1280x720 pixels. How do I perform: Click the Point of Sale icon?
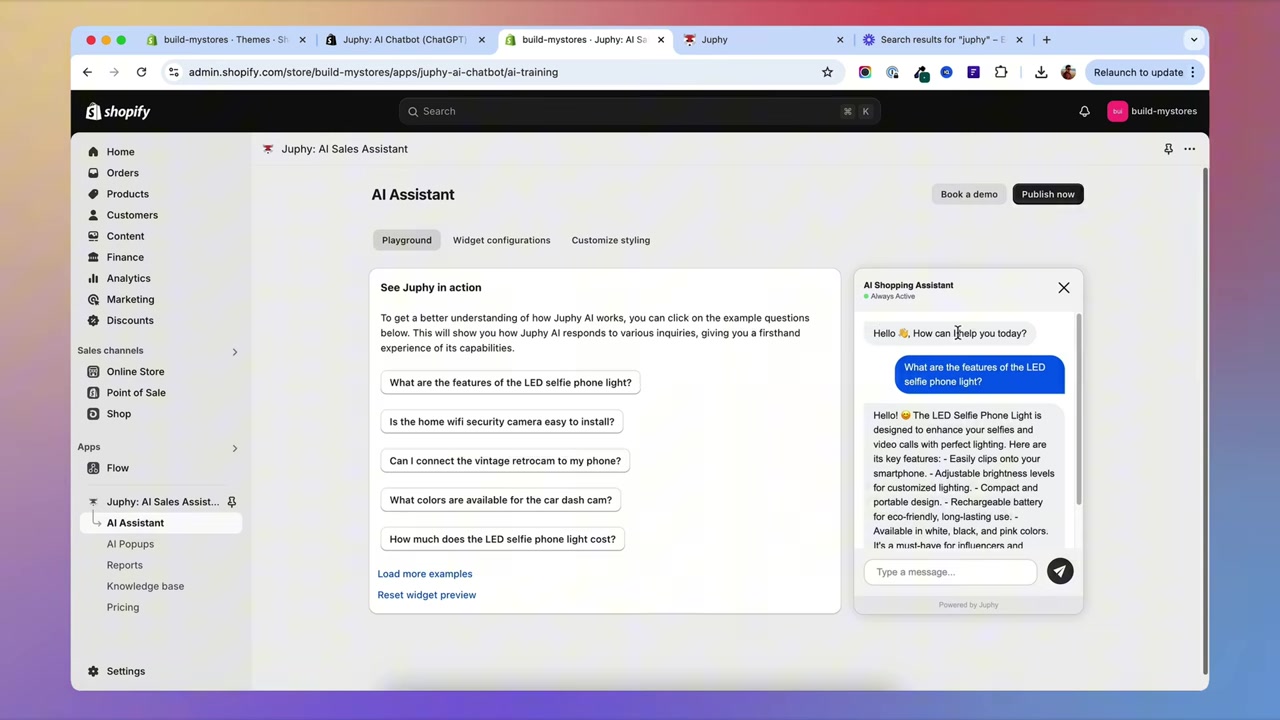[x=93, y=392]
